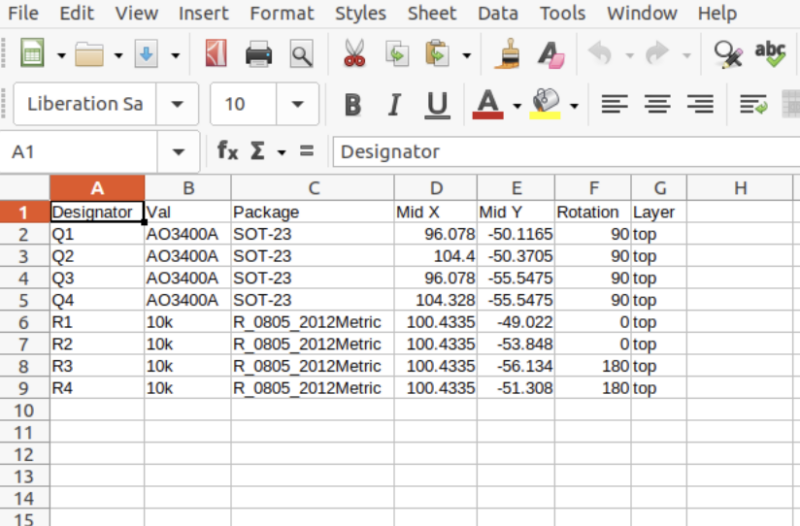The image size is (800, 526).
Task: Apply the red font color swatch
Action: click(487, 104)
